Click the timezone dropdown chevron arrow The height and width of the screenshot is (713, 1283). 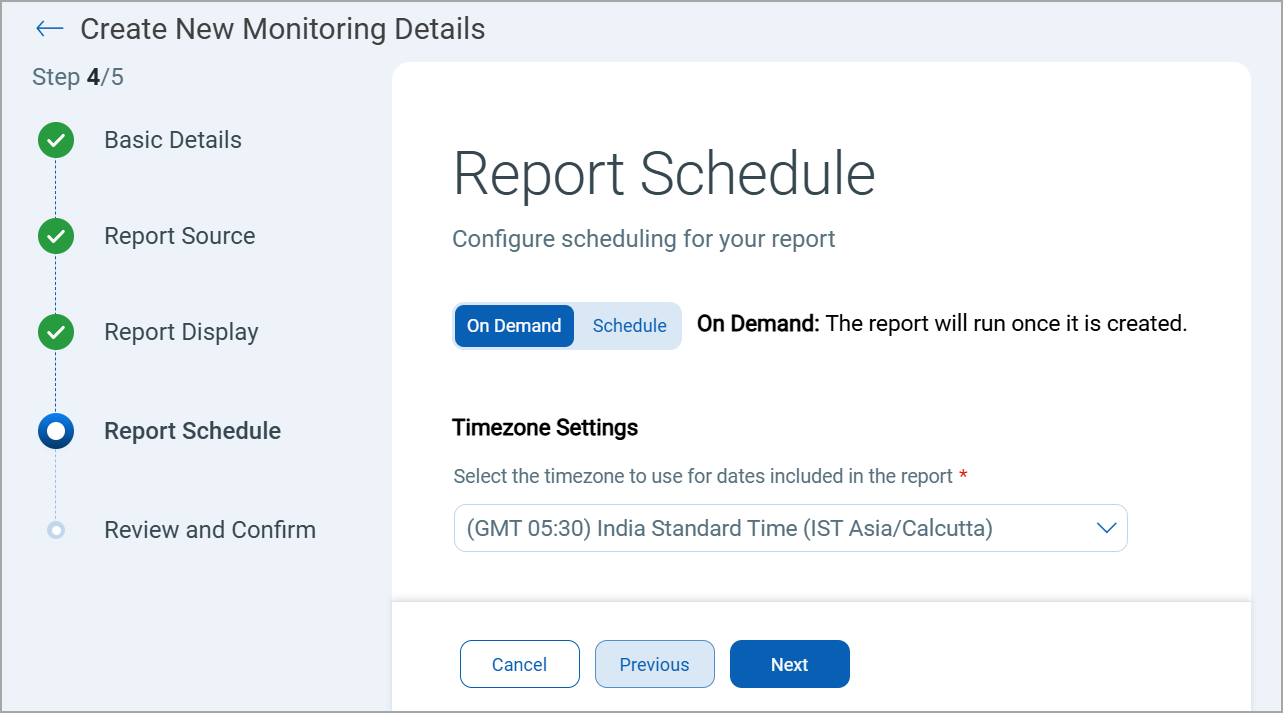1106,528
